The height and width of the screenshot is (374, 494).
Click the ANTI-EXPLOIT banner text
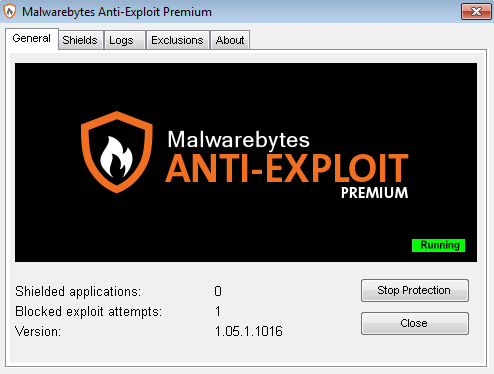point(287,169)
